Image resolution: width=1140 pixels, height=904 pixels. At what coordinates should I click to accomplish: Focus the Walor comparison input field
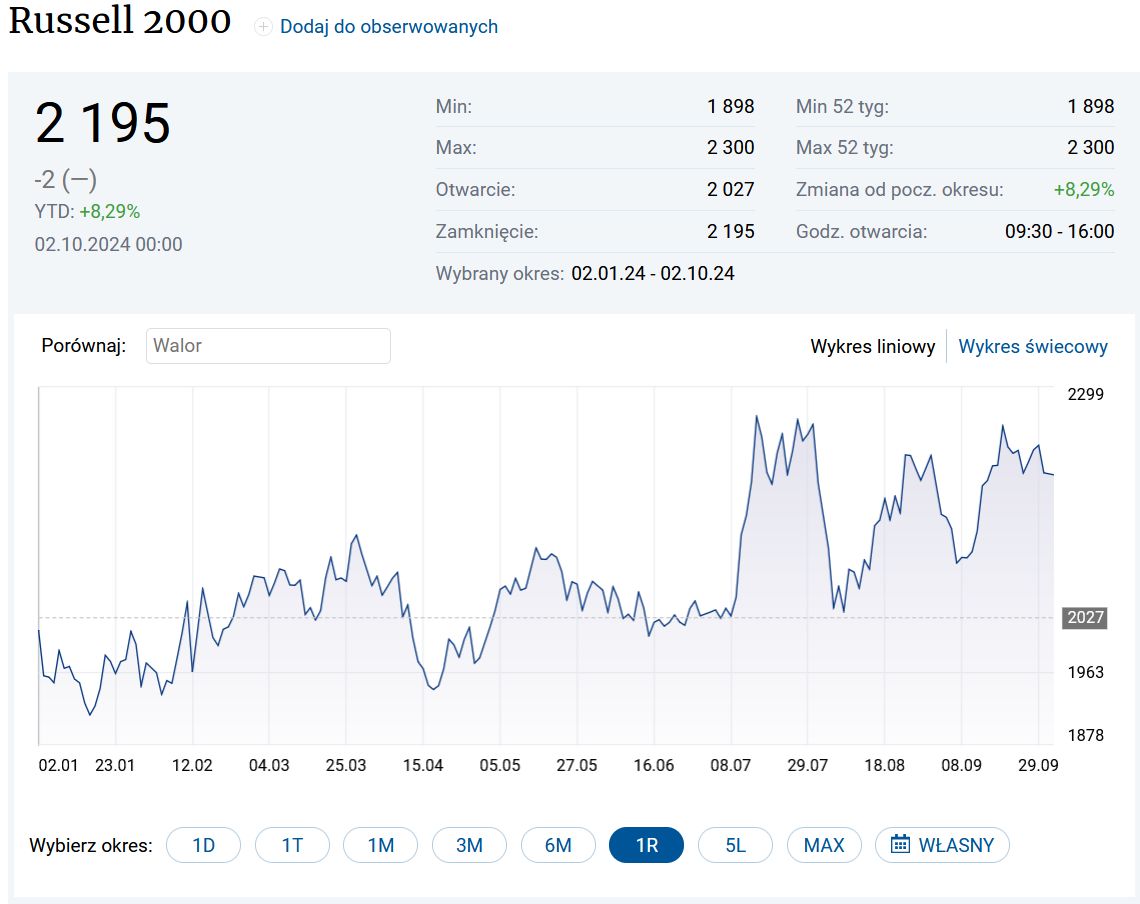tap(268, 346)
